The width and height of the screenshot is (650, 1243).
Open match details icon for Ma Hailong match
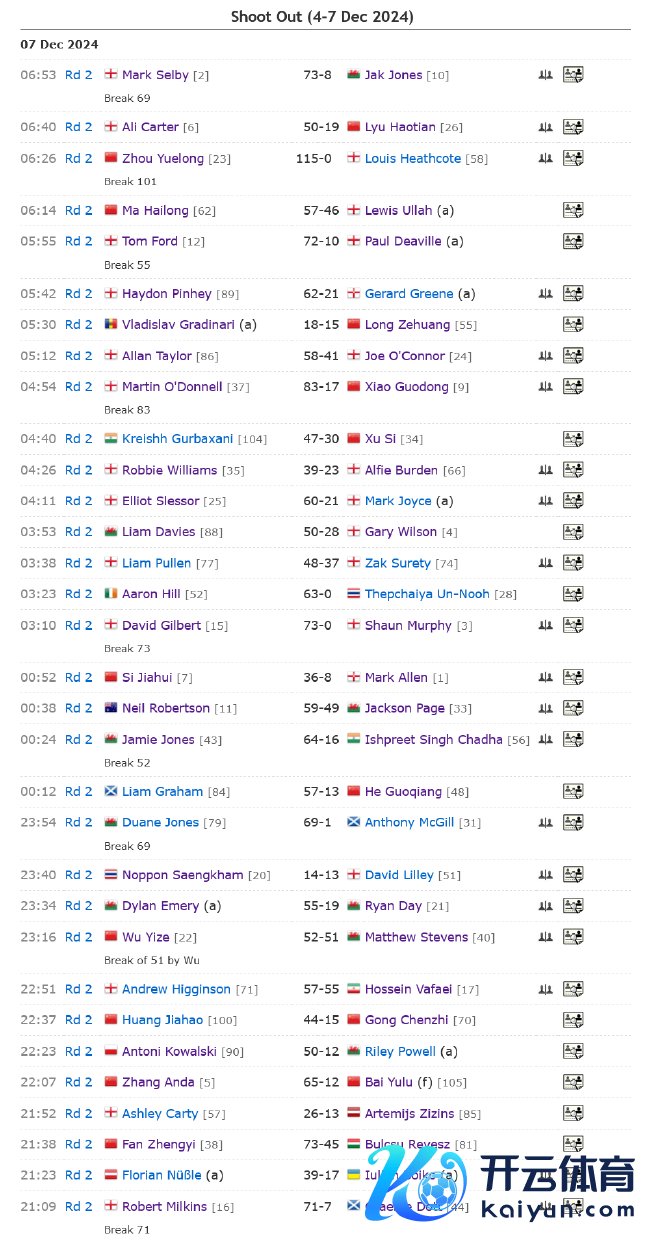(x=573, y=210)
